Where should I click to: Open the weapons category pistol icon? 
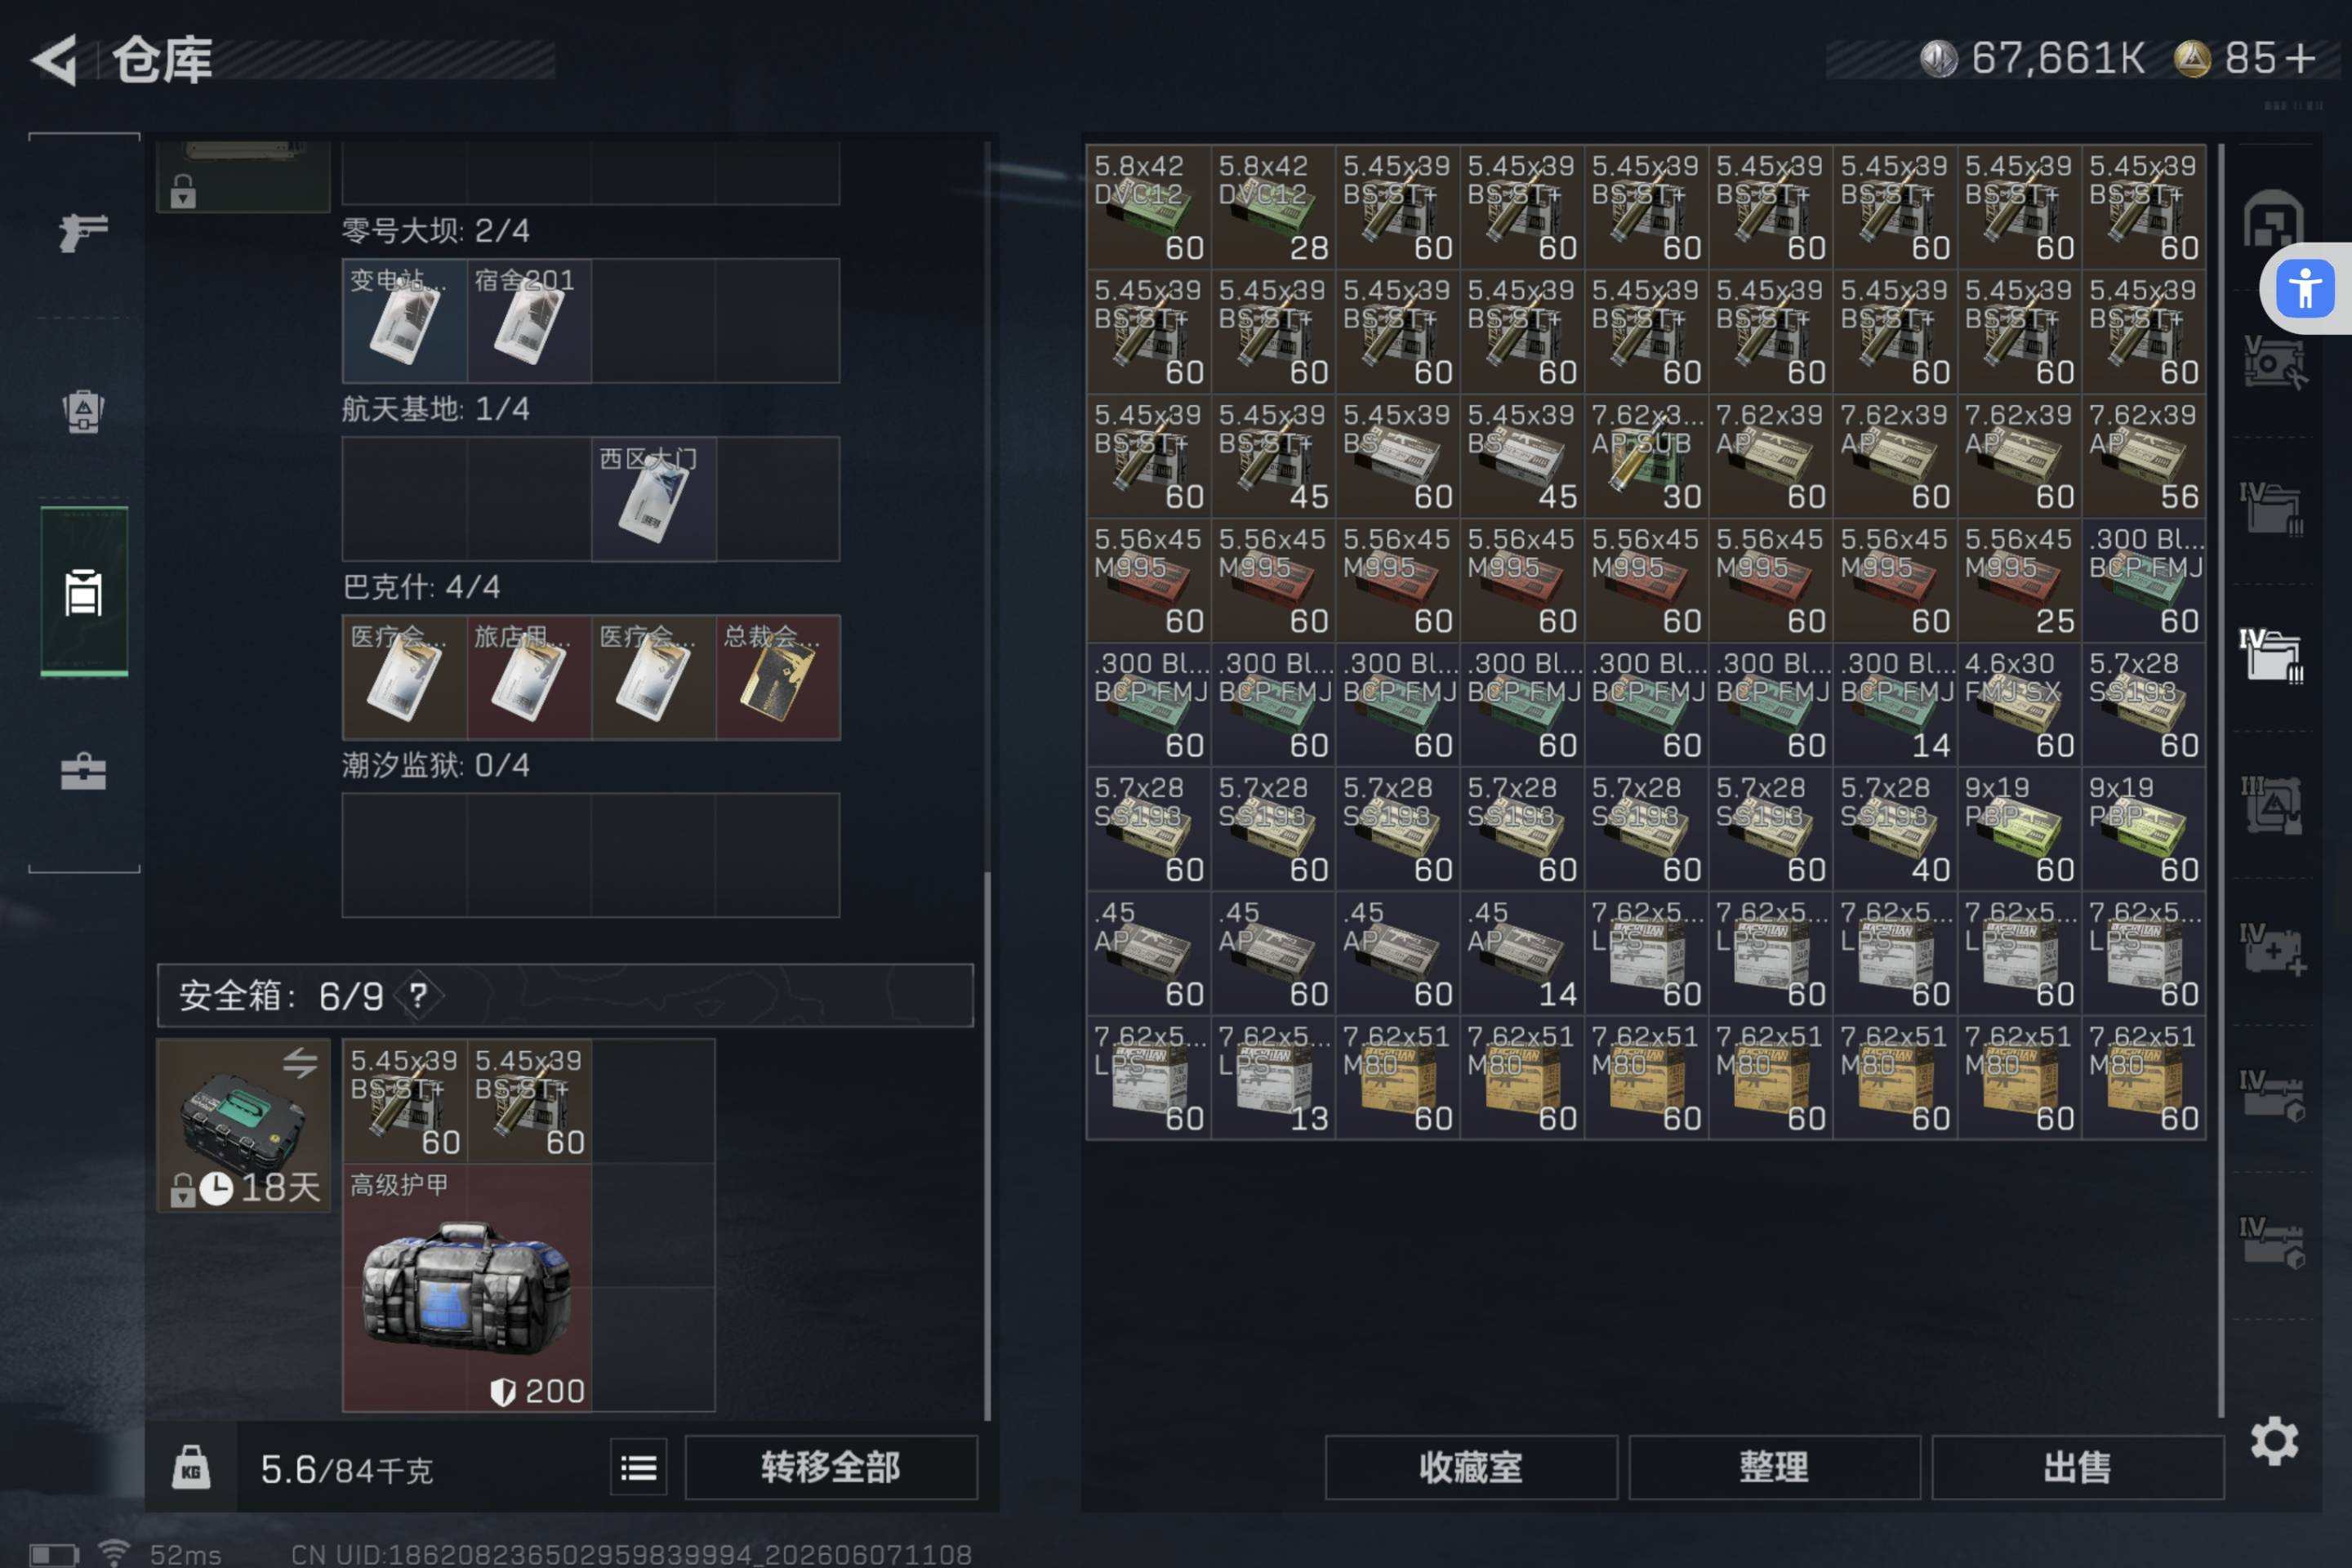coord(84,232)
